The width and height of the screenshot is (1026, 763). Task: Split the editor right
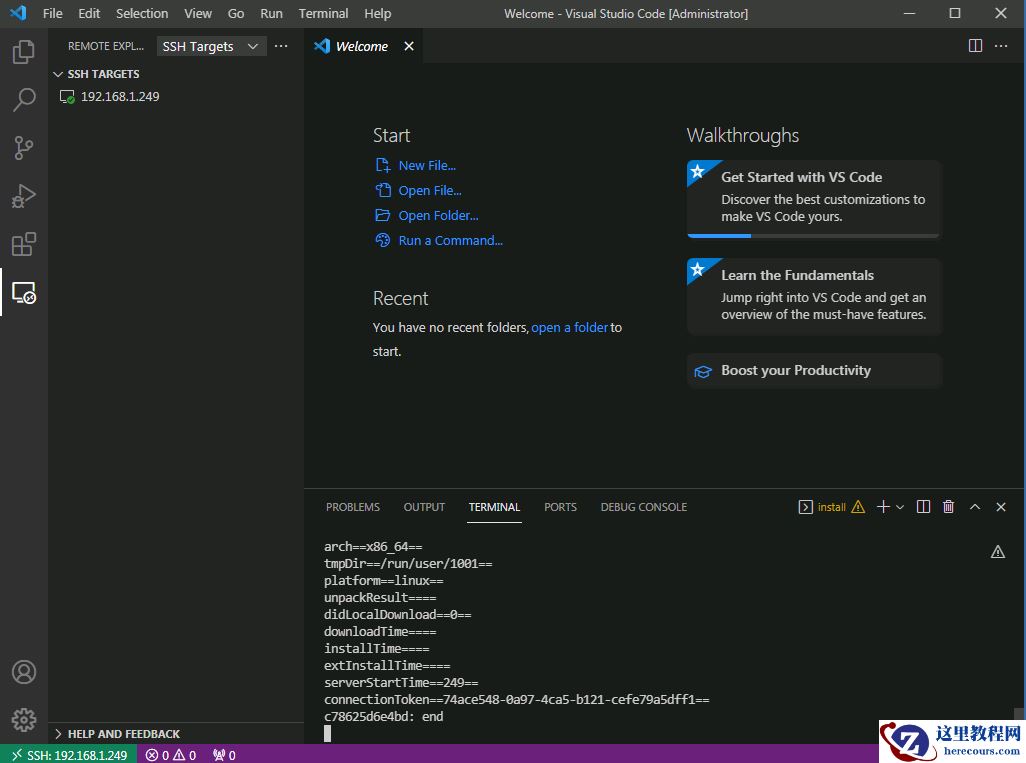click(x=975, y=46)
